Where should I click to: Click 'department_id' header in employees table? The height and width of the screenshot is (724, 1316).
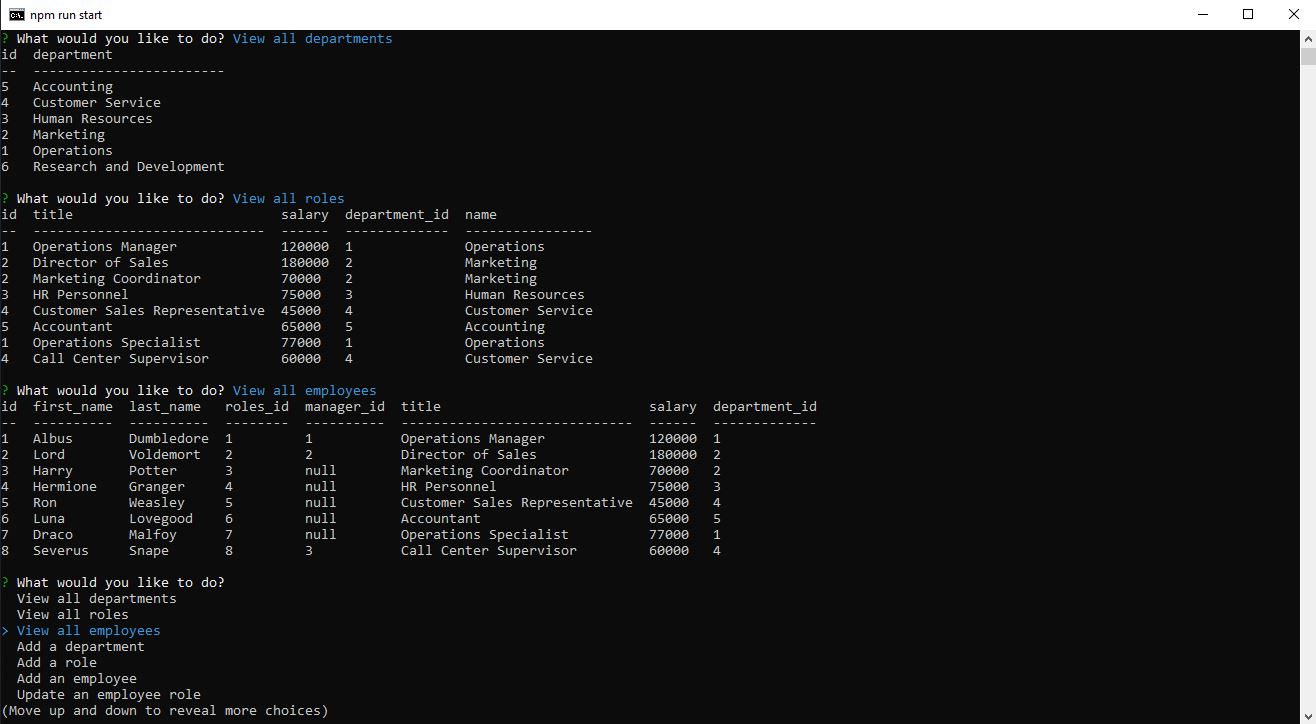coord(764,407)
